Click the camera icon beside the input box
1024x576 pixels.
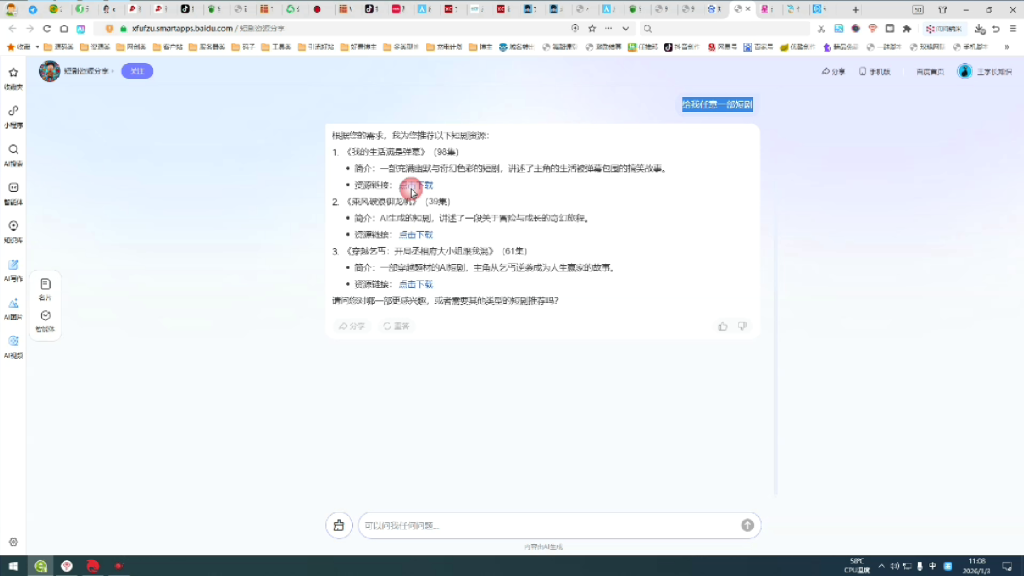coord(339,525)
